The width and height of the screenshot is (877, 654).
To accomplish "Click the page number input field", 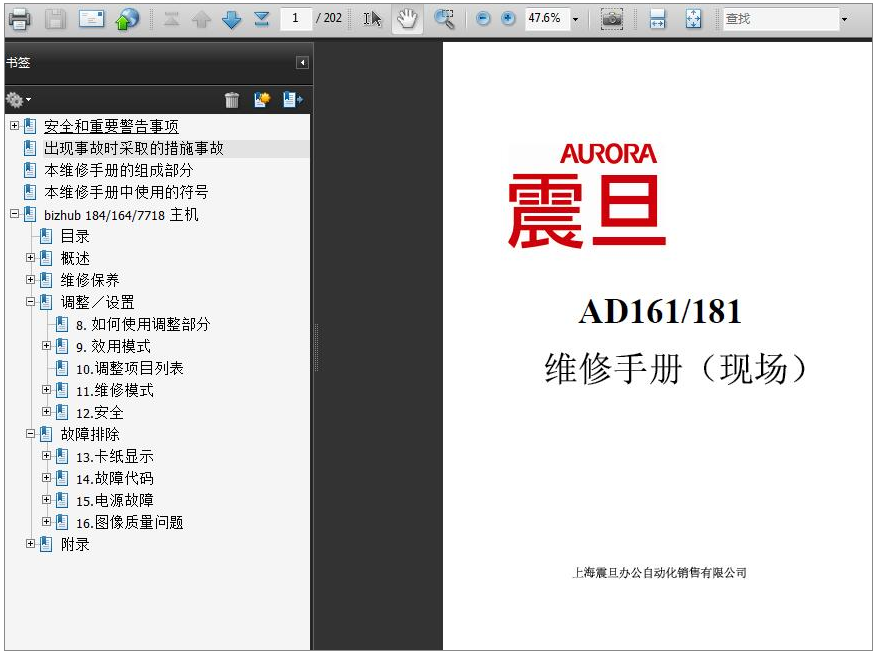I will pyautogui.click(x=295, y=18).
